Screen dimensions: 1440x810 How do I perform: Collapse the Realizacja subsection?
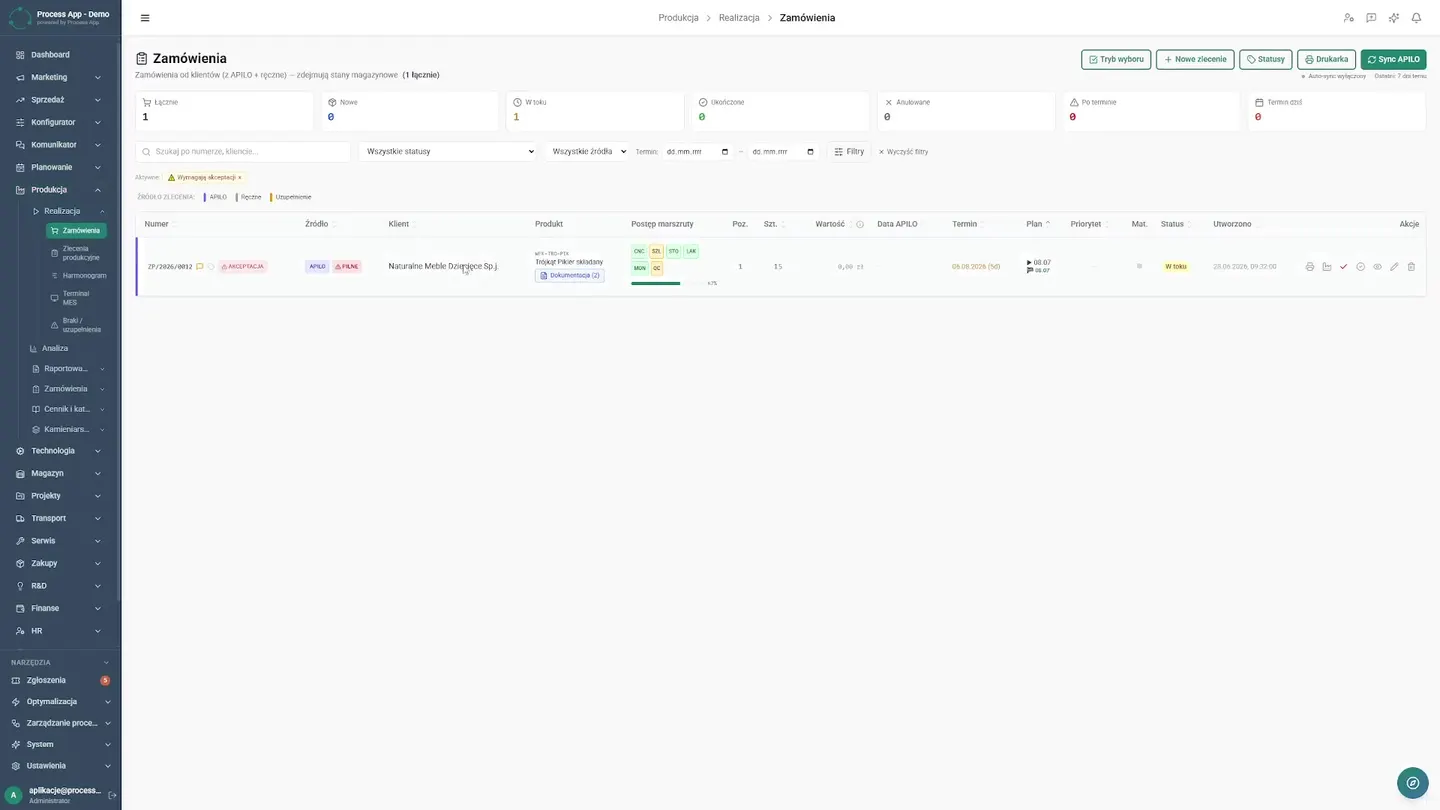[x=68, y=211]
